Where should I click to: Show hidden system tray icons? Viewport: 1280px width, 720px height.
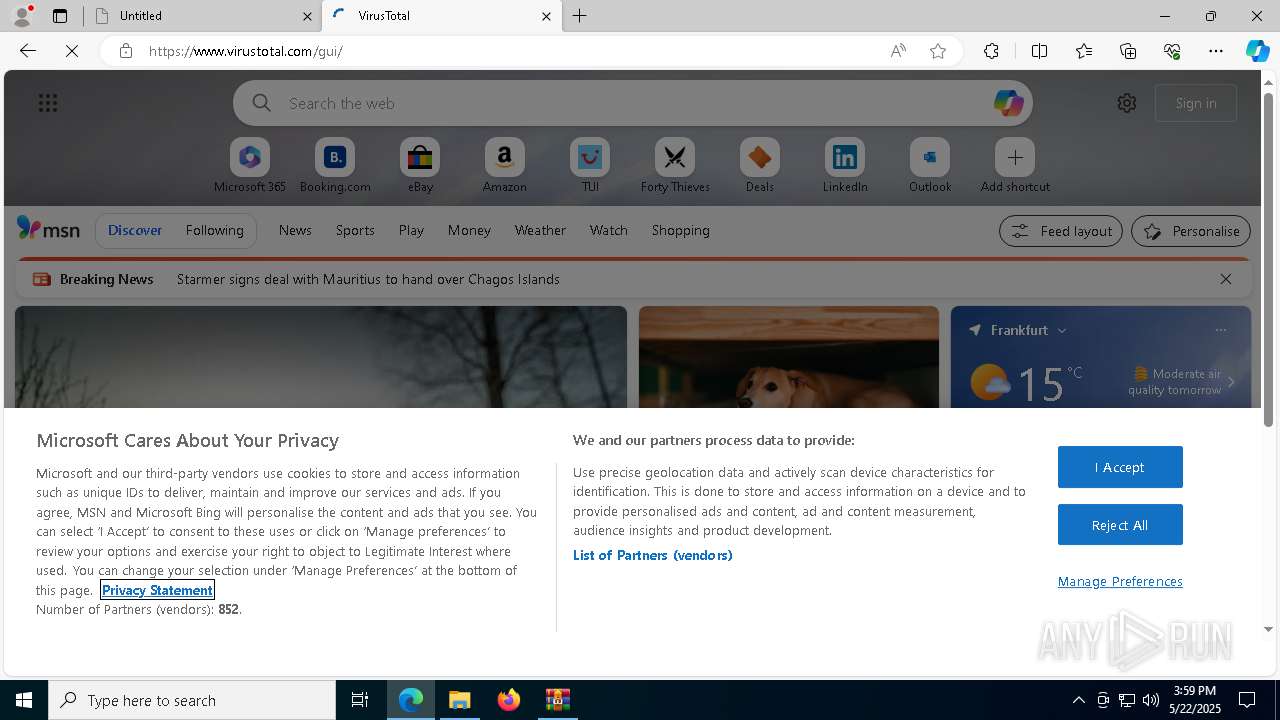pyautogui.click(x=1078, y=700)
